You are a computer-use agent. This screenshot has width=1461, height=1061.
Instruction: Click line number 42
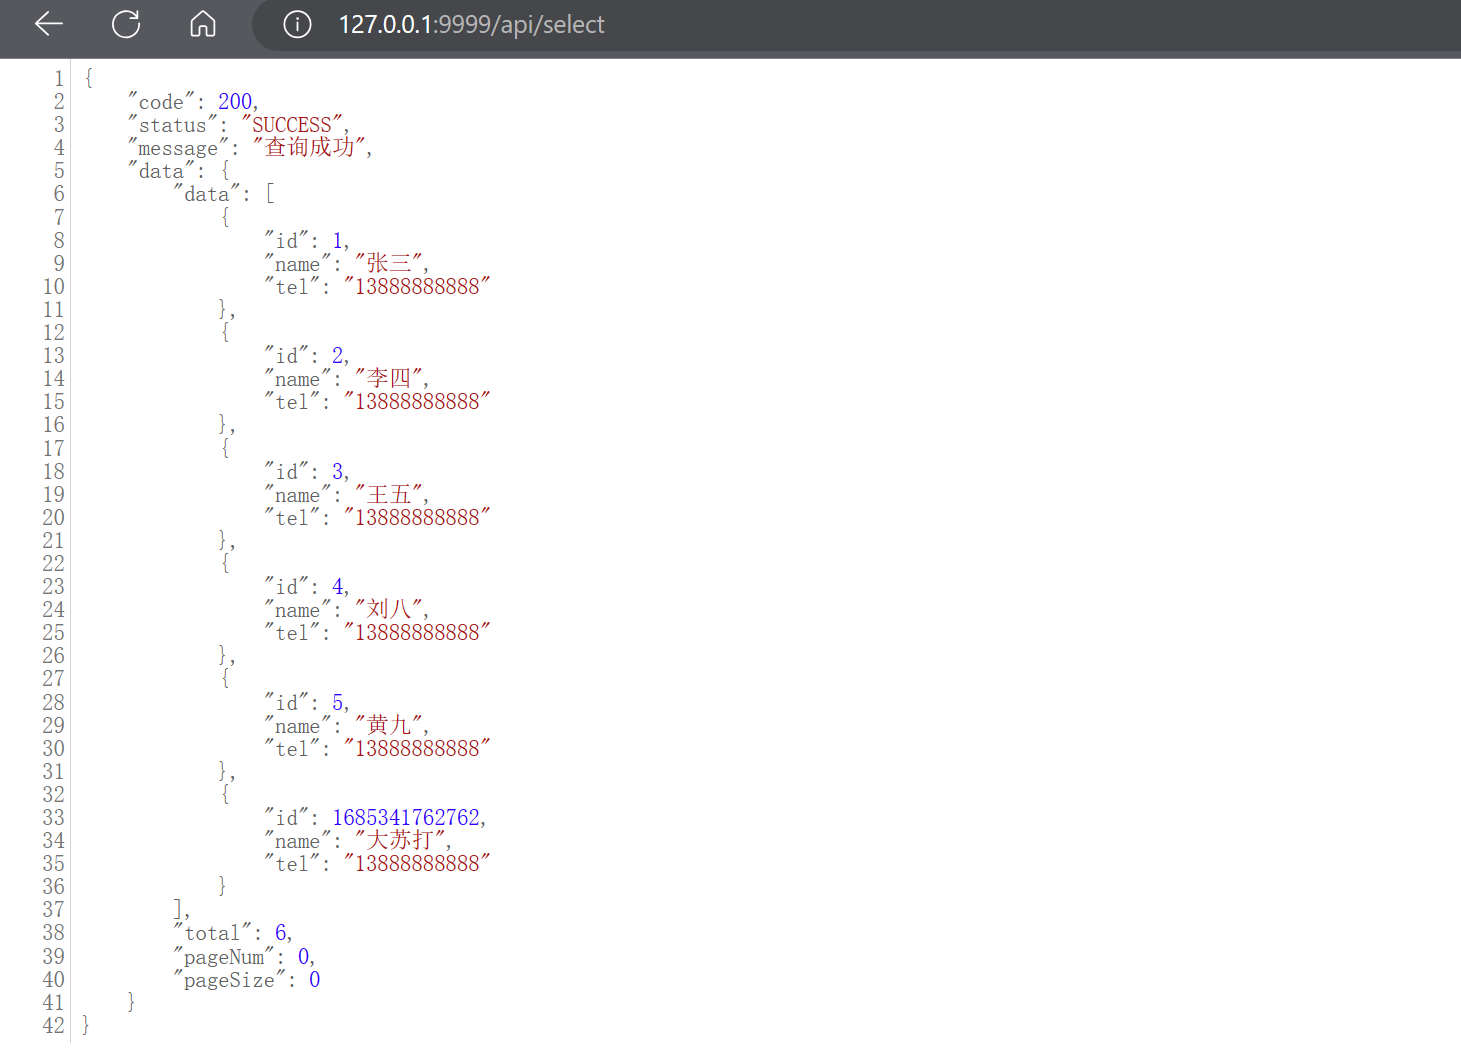point(53,1026)
